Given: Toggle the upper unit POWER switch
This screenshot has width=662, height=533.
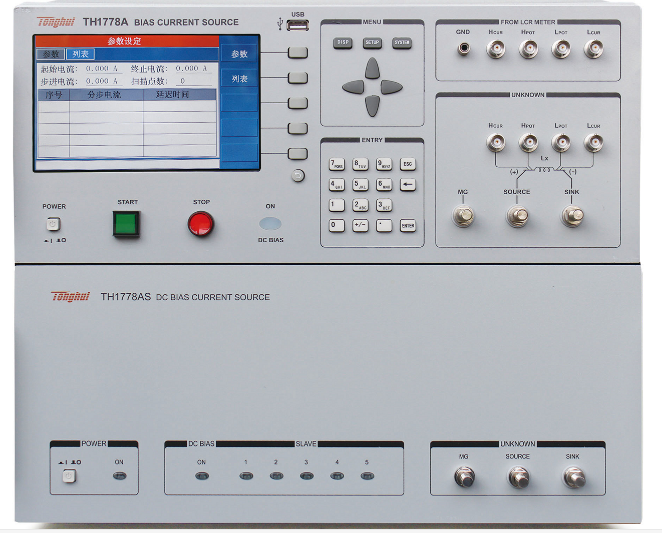Looking at the screenshot, I should point(54,225).
